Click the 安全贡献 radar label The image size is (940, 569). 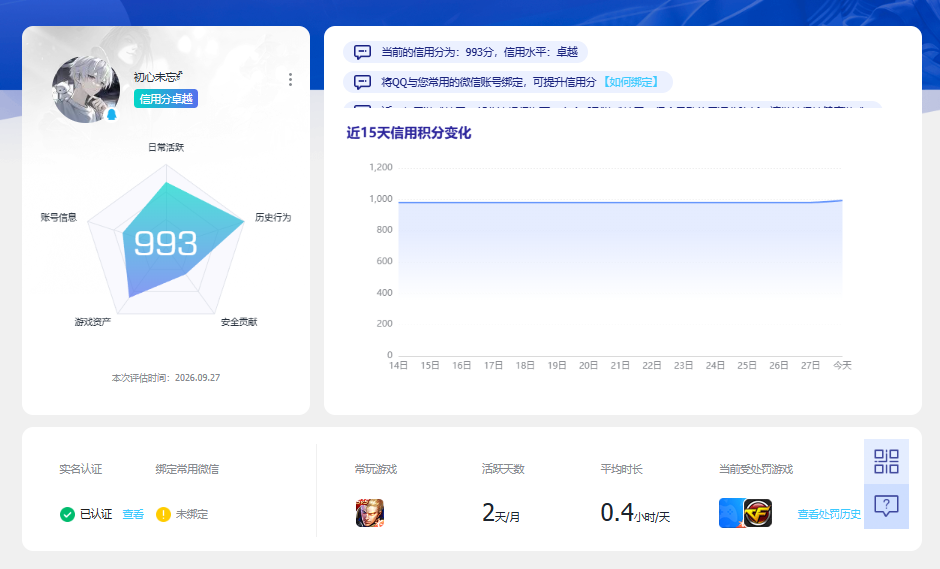pos(239,322)
